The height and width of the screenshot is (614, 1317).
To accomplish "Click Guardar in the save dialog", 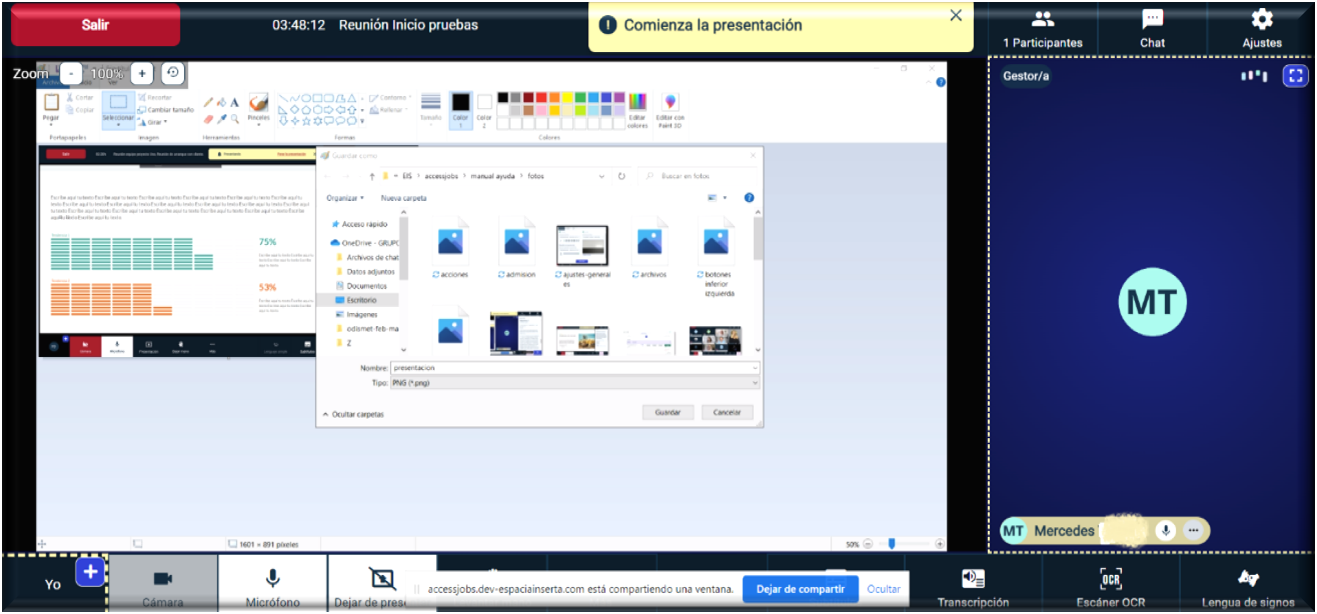I will [x=668, y=412].
